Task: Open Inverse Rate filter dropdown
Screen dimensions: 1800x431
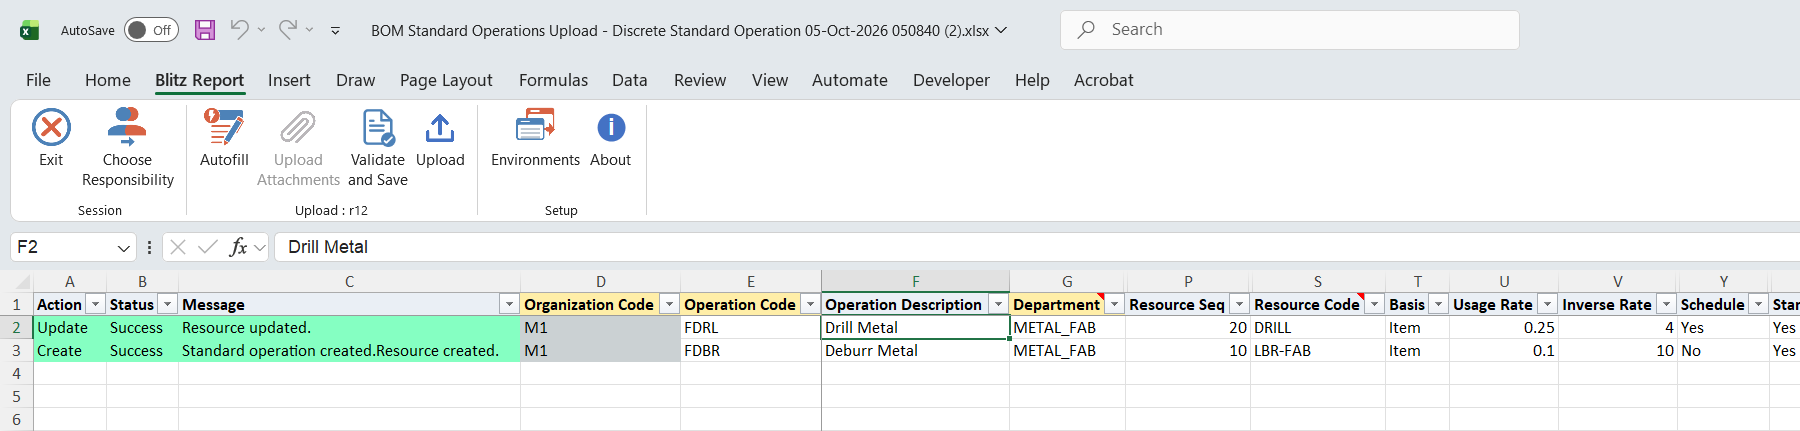Action: tap(1666, 304)
